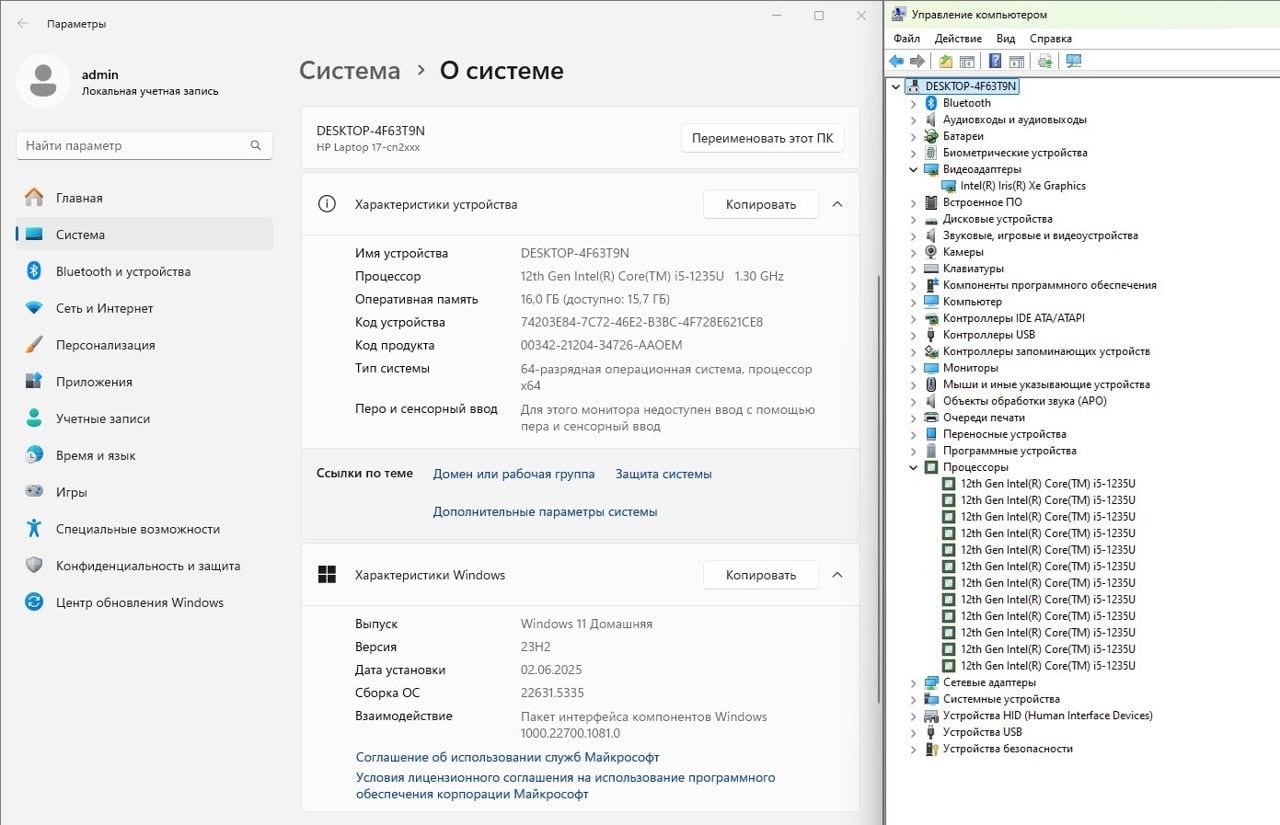Open the Действие menu
Viewport: 1280px width, 825px height.
[x=958, y=38]
